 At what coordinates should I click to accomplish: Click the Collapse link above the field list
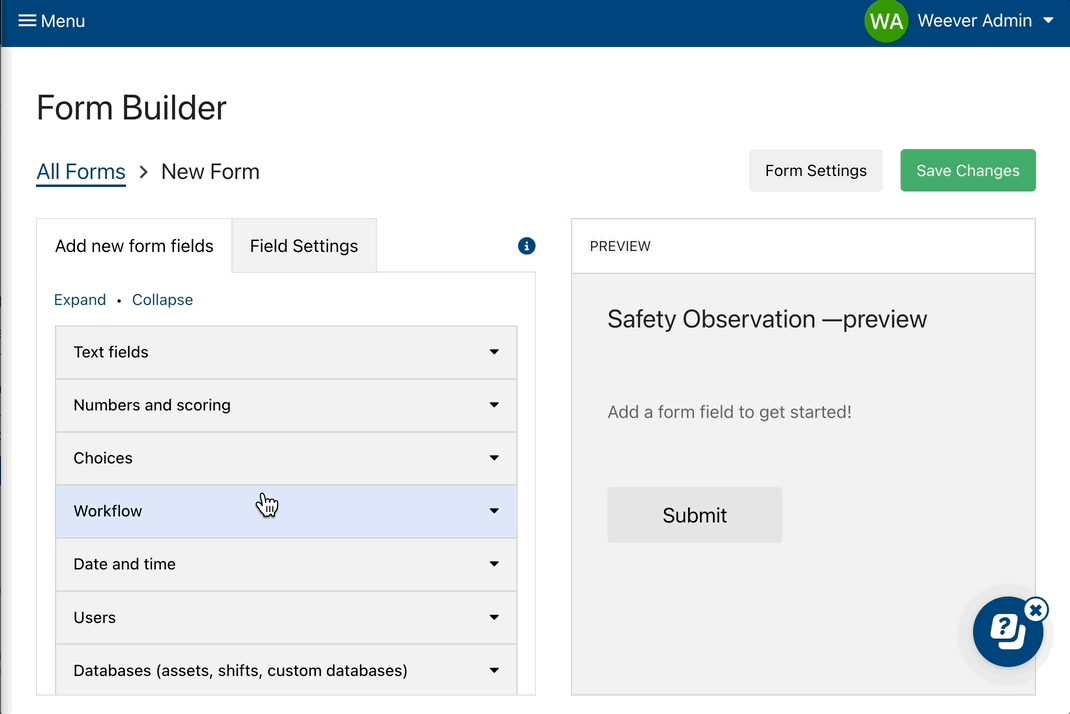click(x=162, y=299)
